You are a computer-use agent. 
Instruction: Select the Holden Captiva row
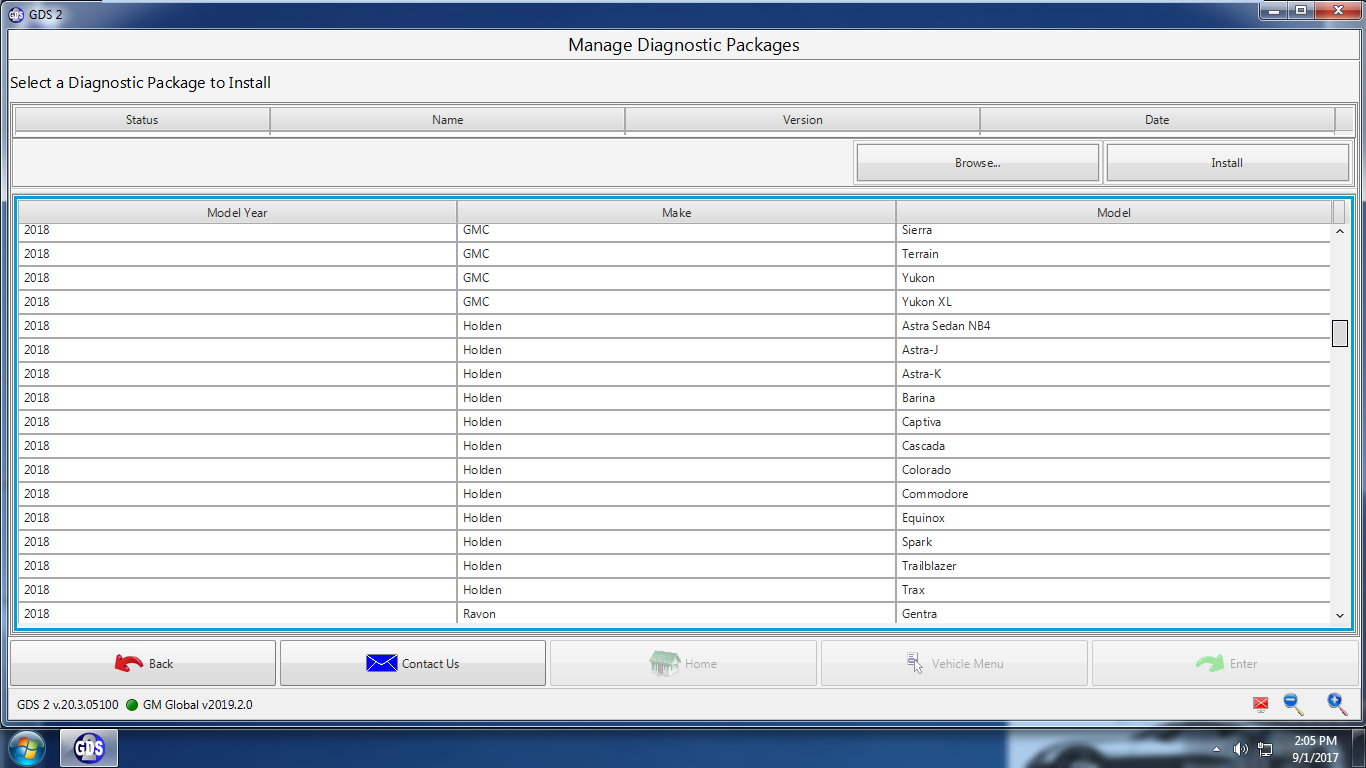674,422
